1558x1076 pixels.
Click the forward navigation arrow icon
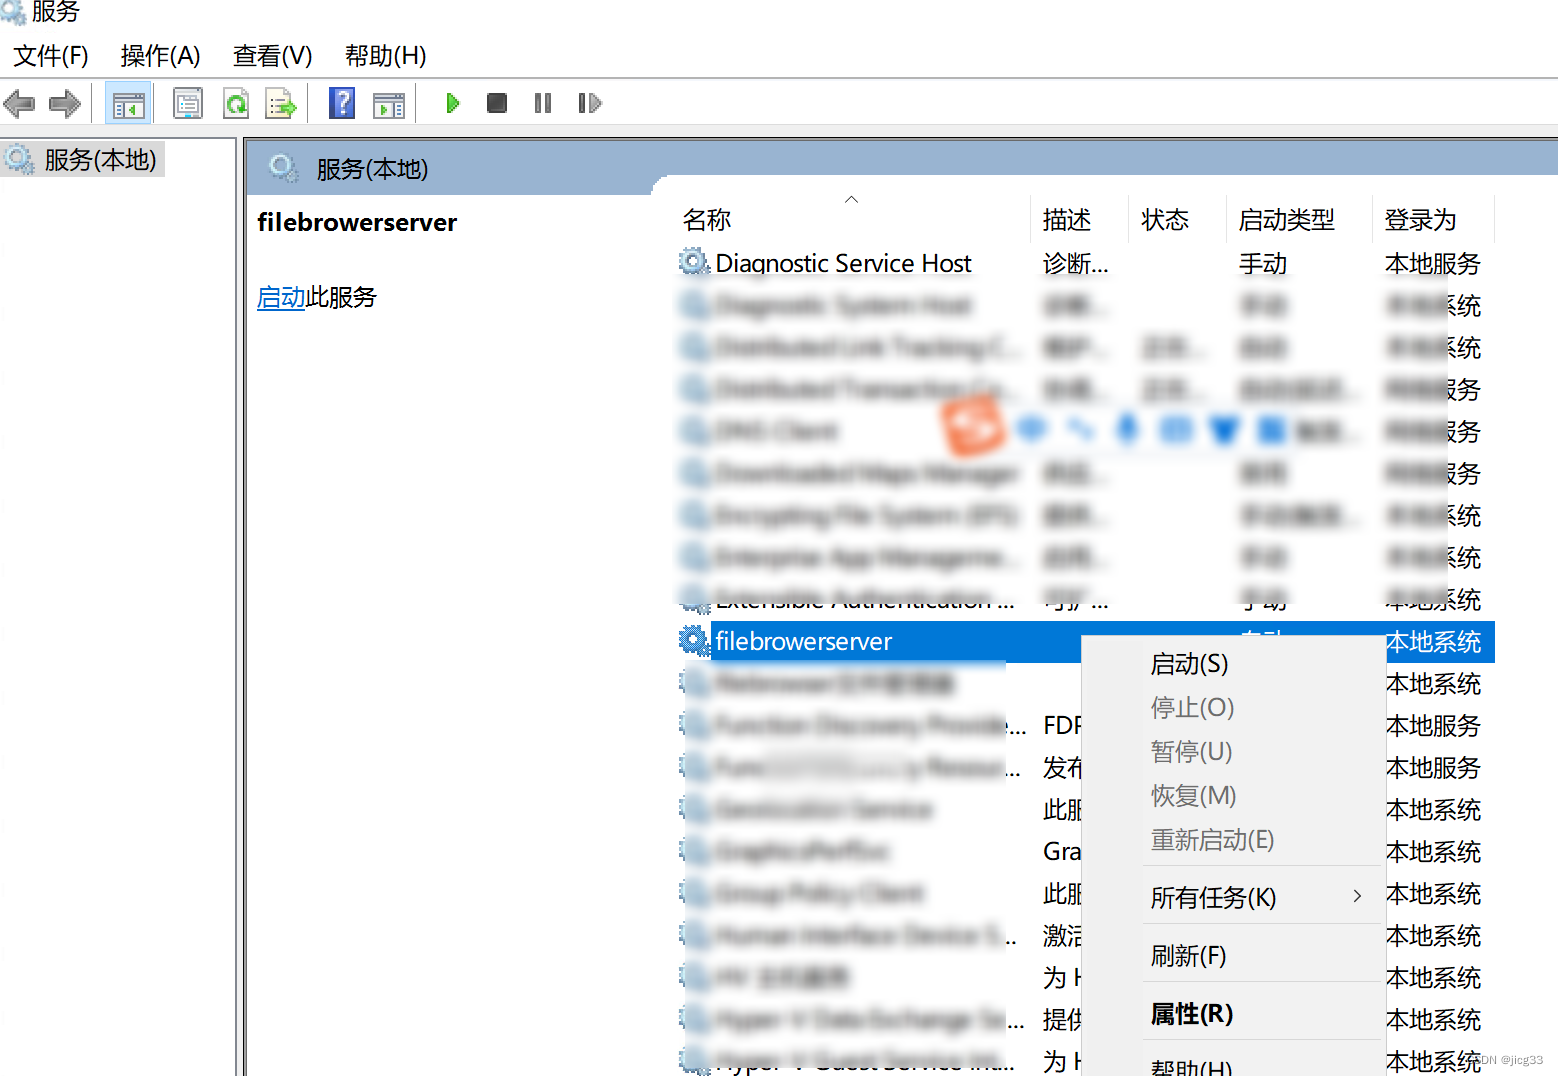(63, 103)
